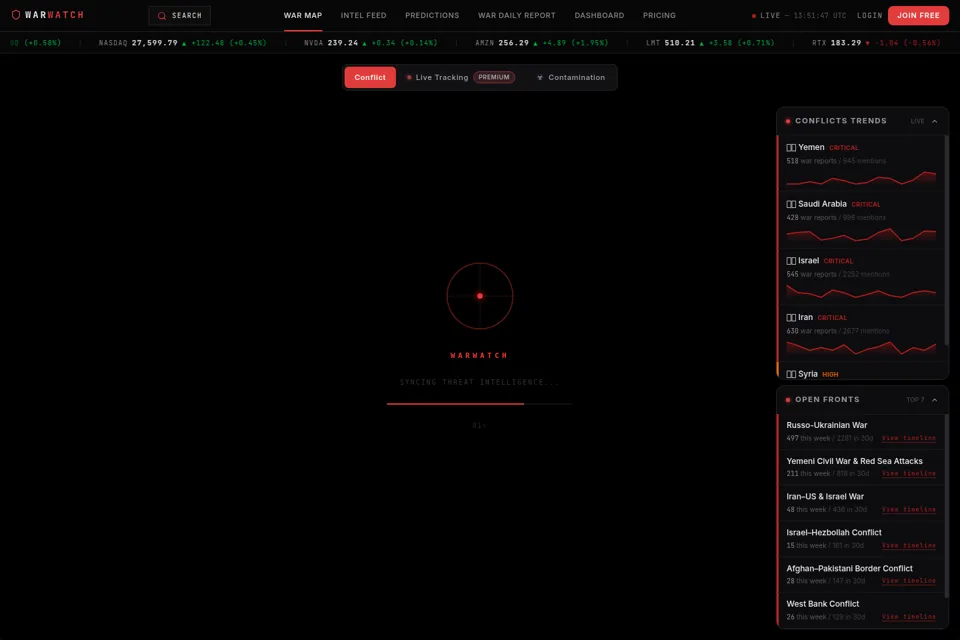Click the Join Free button
Viewport: 960px width, 640px height.
918,15
